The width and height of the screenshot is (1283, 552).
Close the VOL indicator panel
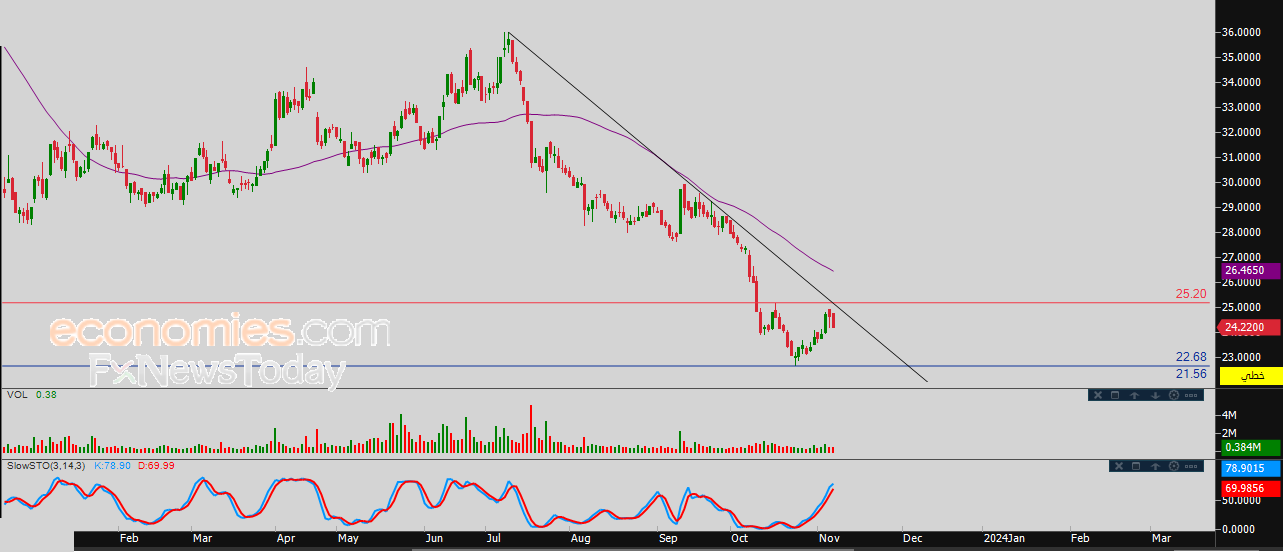(x=1098, y=395)
